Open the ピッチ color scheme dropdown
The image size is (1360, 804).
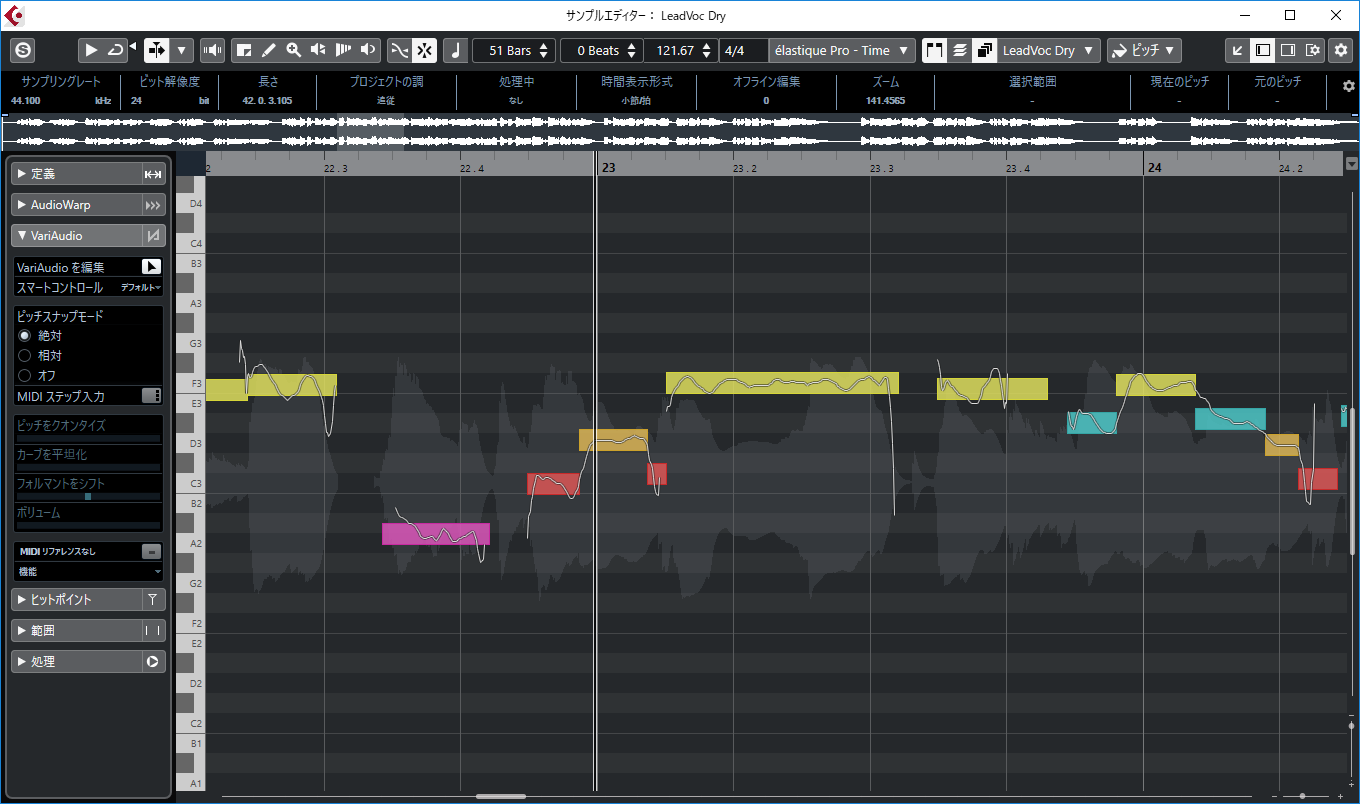pos(1145,50)
